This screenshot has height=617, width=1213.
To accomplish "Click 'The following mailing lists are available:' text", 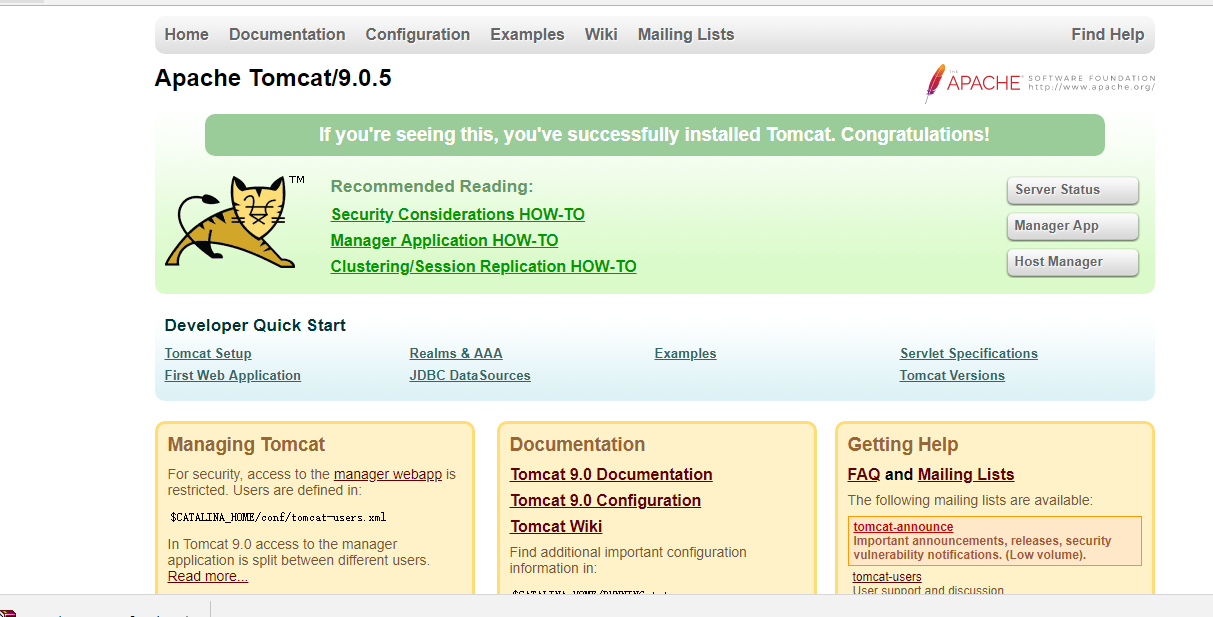I will point(970,500).
